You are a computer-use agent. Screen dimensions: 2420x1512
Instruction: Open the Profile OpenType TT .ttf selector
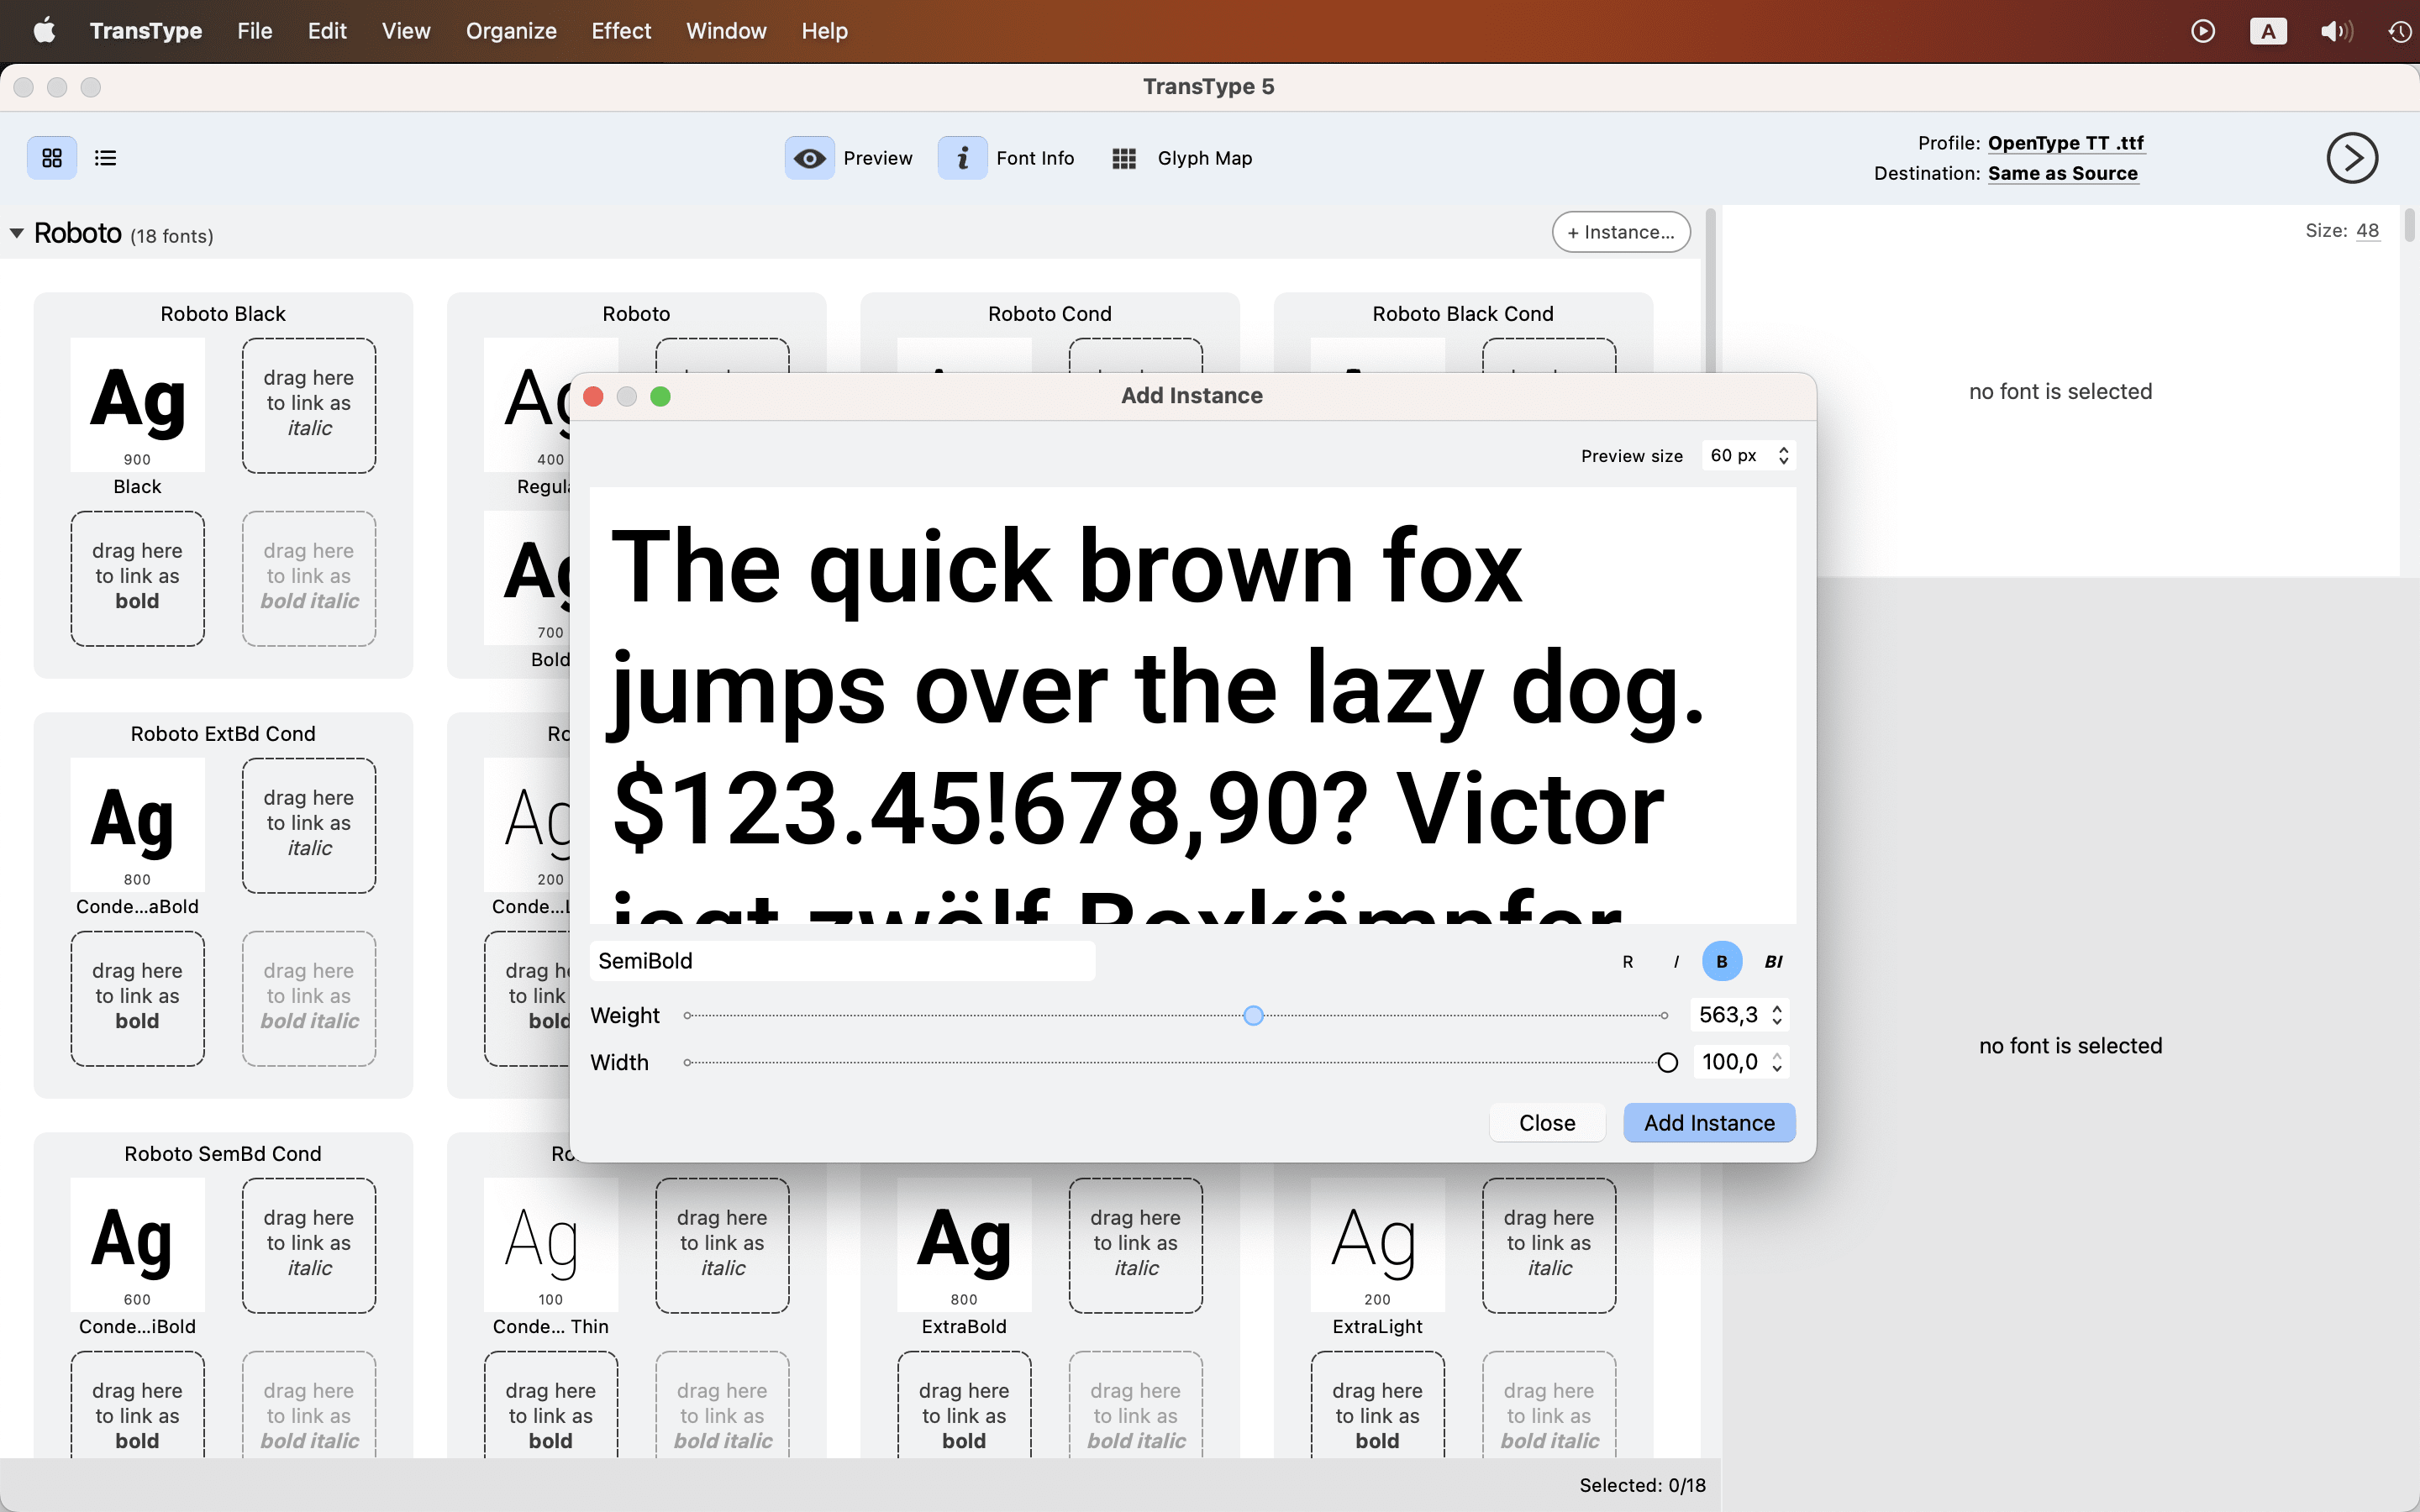tap(2065, 143)
